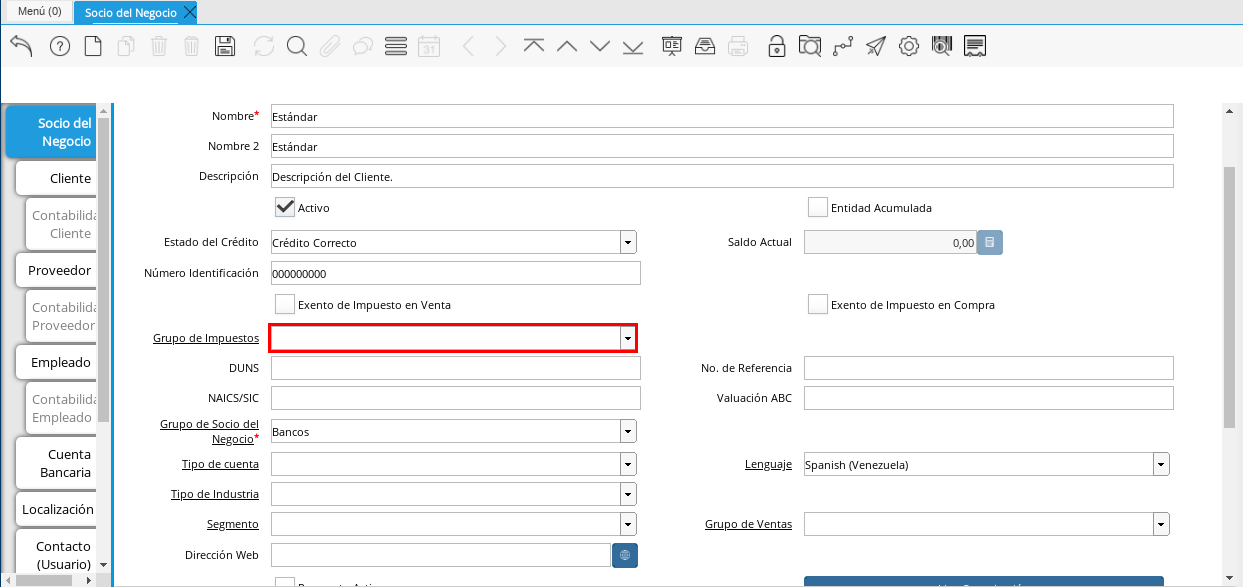The width and height of the screenshot is (1243, 587).
Task: Click the undo changes arrow icon
Action: pos(21,46)
